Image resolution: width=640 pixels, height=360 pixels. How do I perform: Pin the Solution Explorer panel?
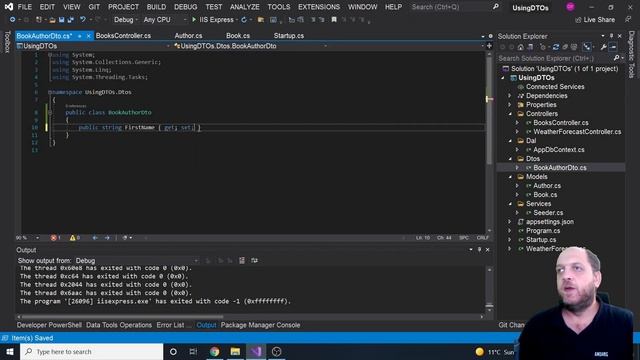[x=611, y=36]
